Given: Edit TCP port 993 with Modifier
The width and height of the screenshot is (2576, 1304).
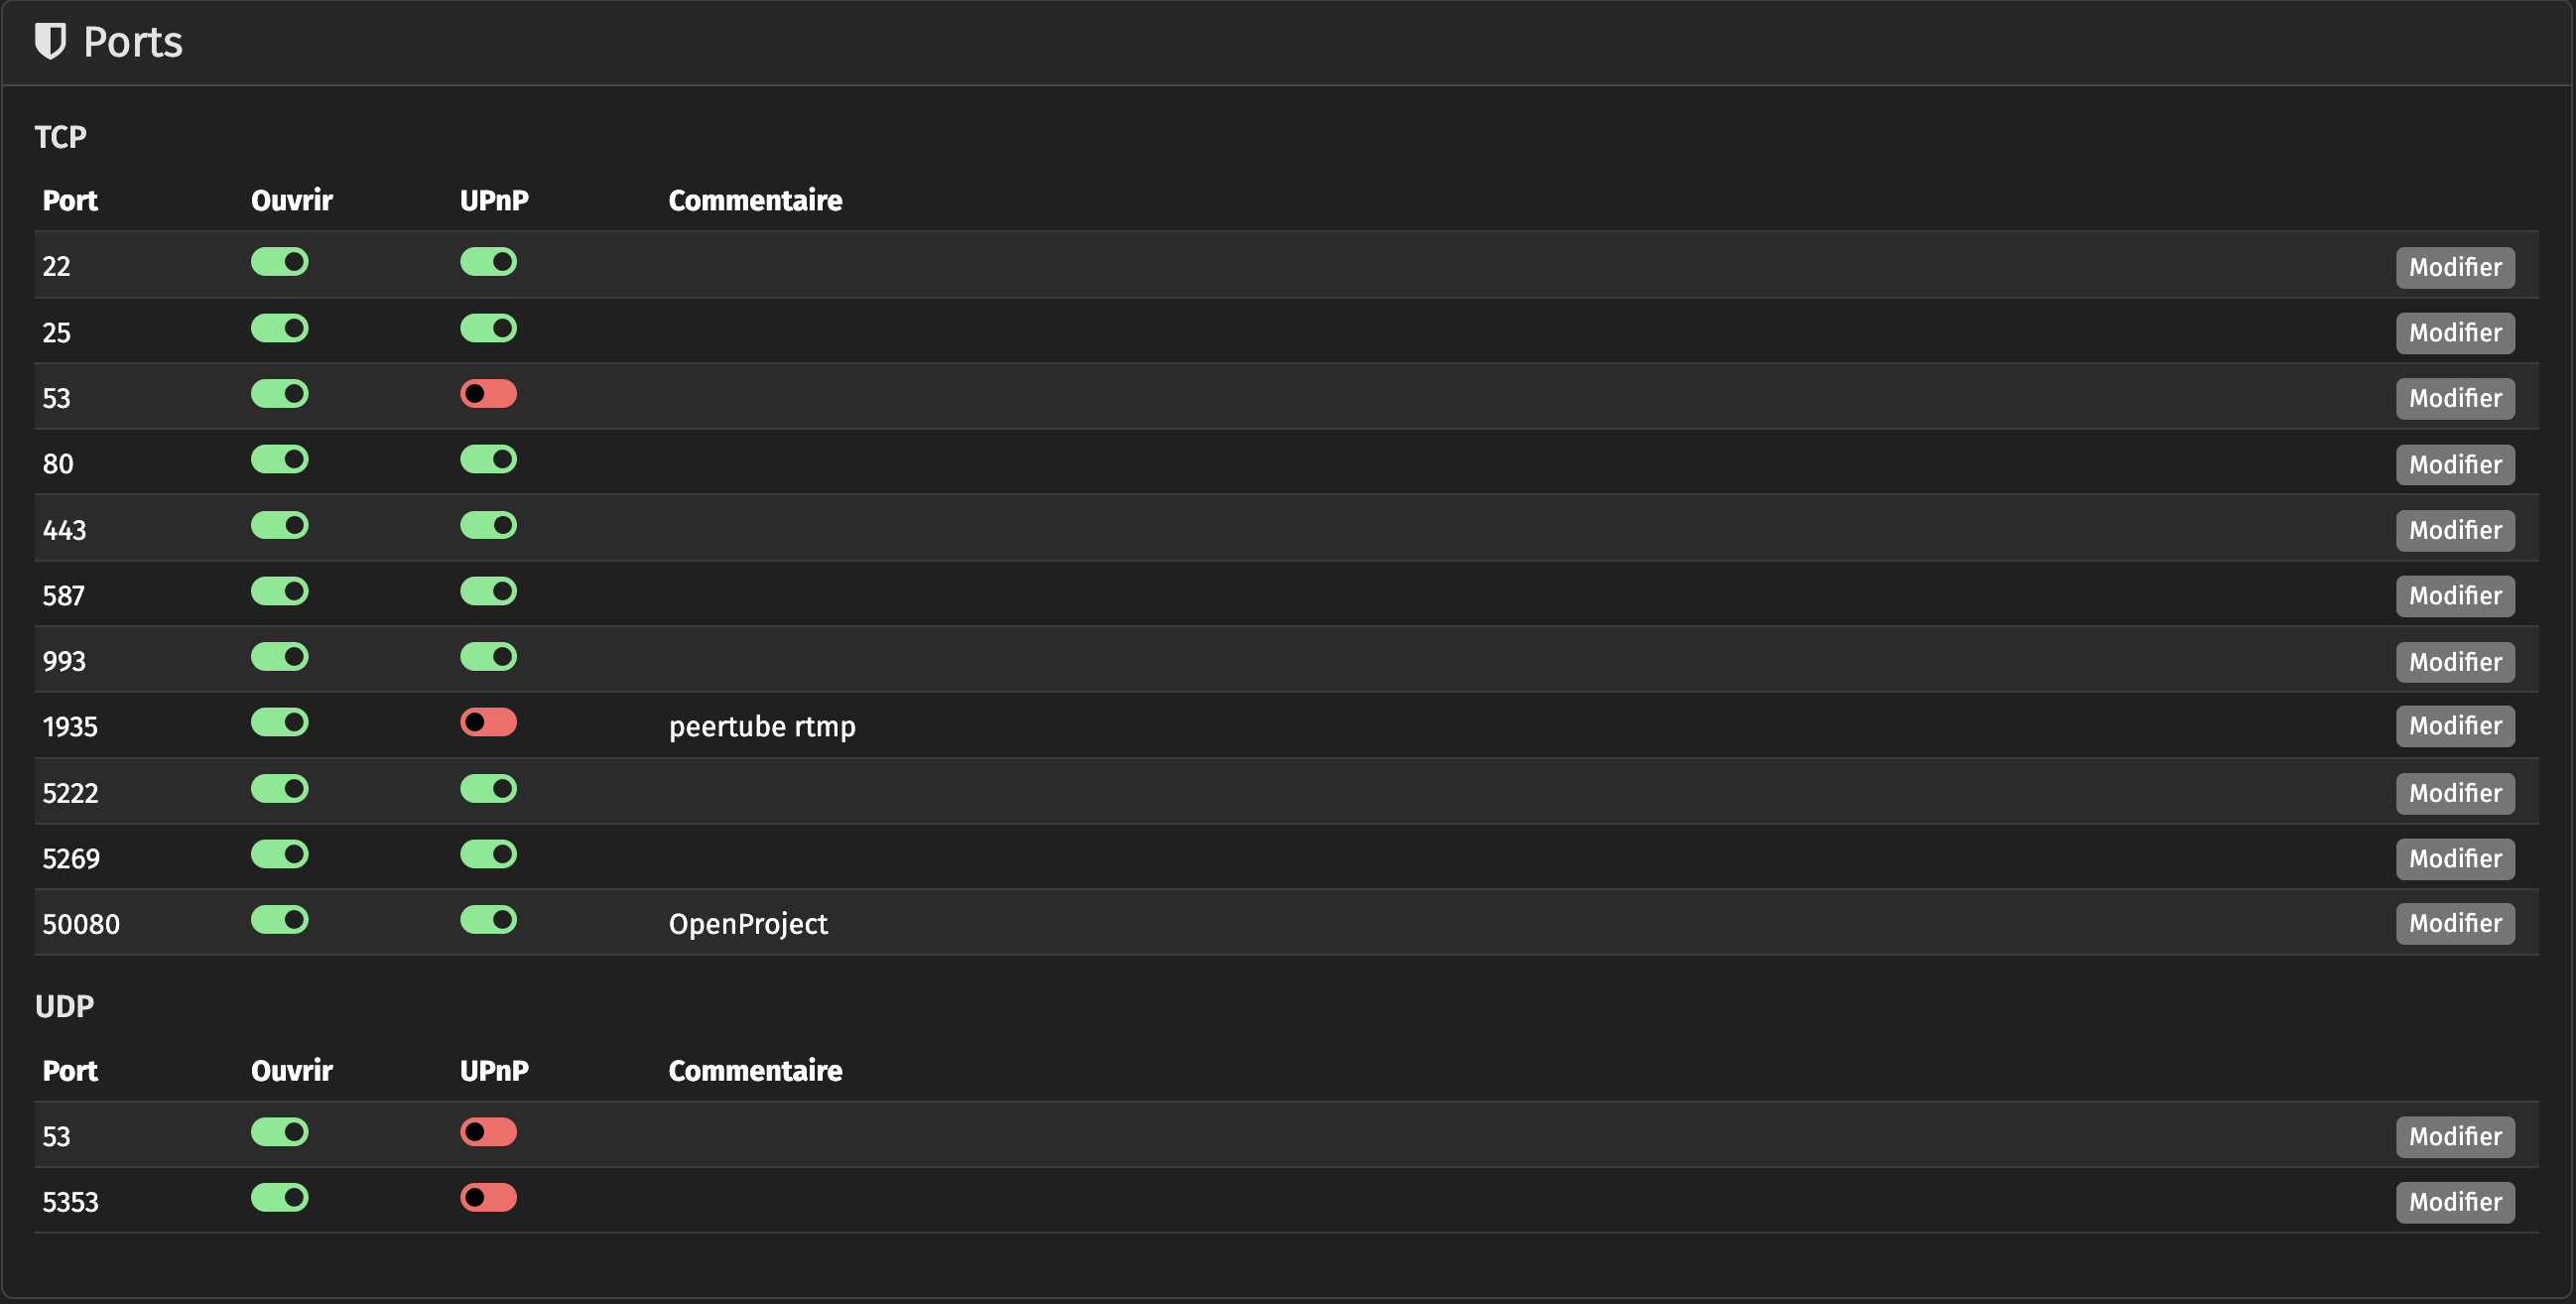Looking at the screenshot, I should pos(2454,662).
